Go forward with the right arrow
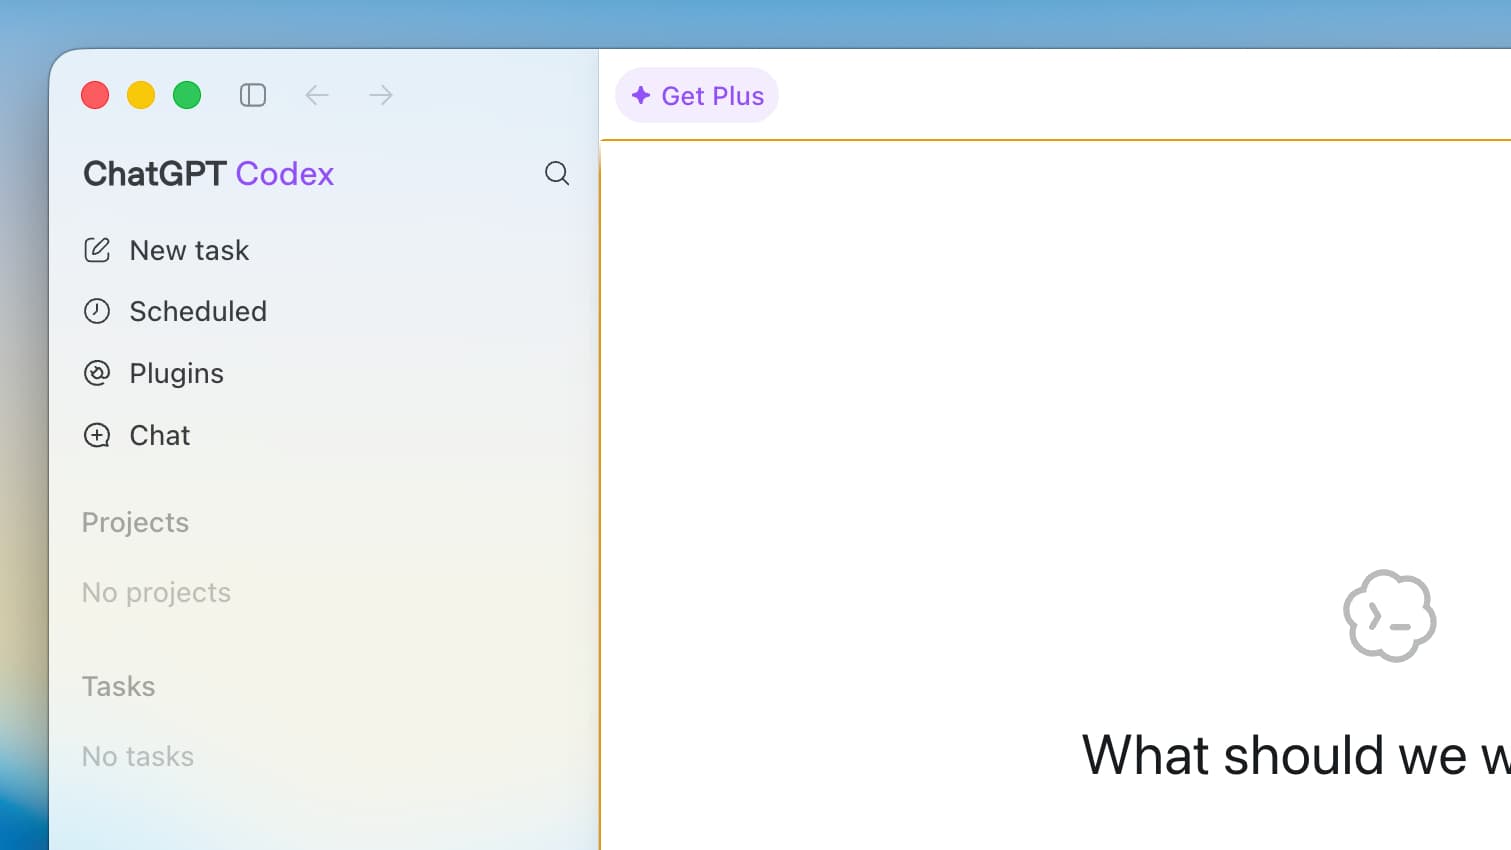Viewport: 1511px width, 850px height. (381, 95)
